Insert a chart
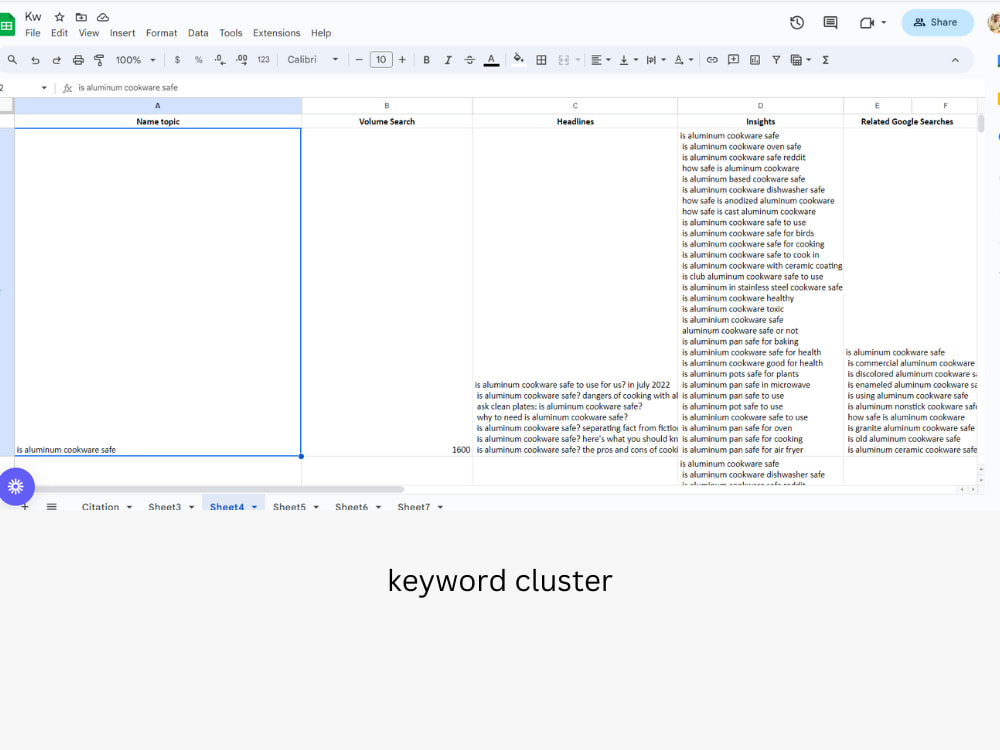This screenshot has height=750, width=1000. tap(755, 60)
